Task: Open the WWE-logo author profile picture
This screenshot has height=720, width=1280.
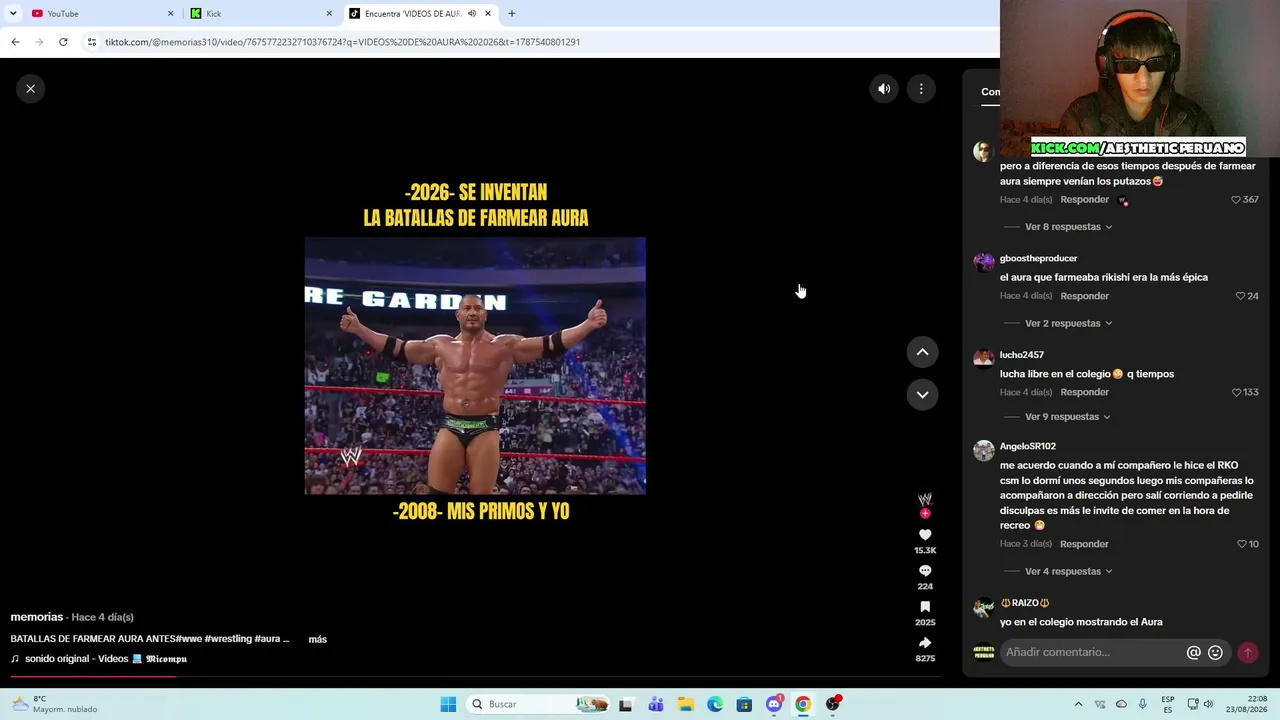Action: 925,499
